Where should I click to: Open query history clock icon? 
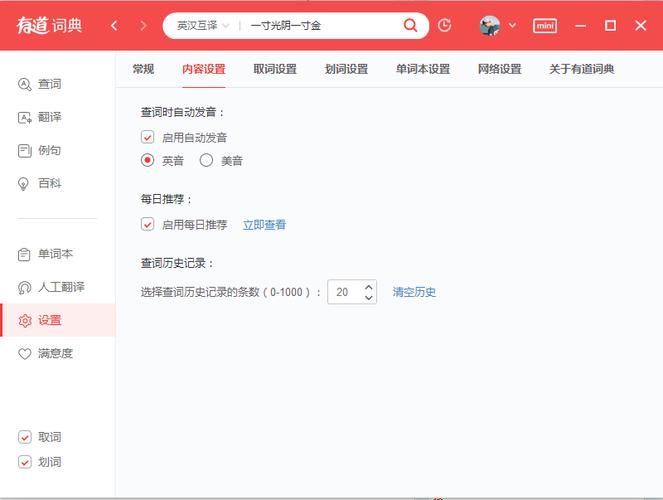click(x=444, y=25)
